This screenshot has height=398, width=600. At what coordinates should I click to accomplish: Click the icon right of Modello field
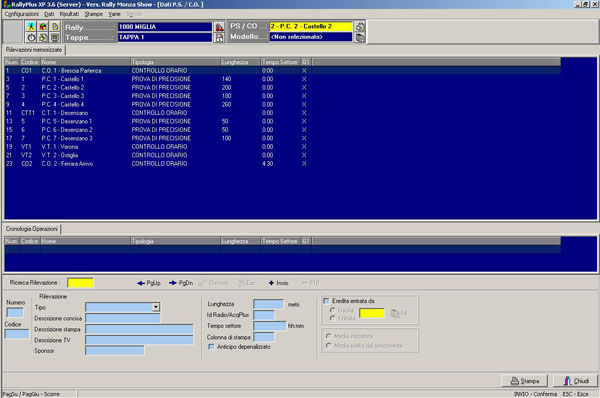click(x=360, y=37)
